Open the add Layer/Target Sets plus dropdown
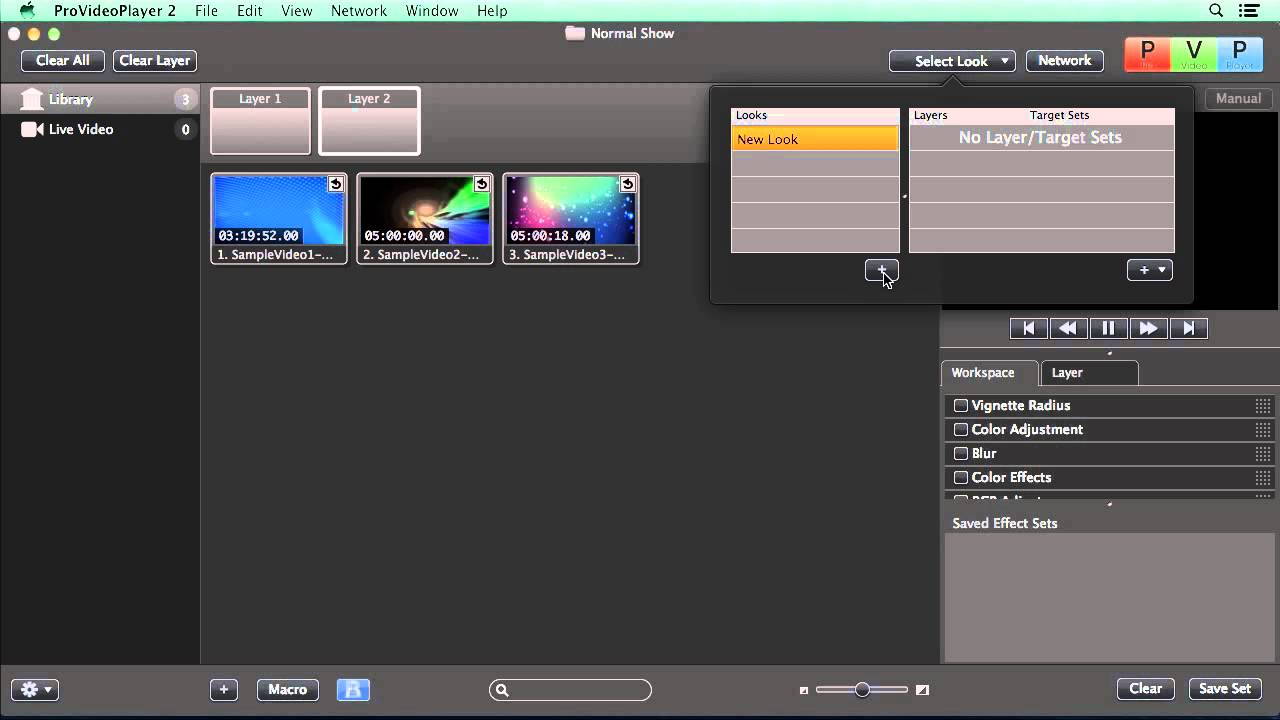 coord(1150,270)
